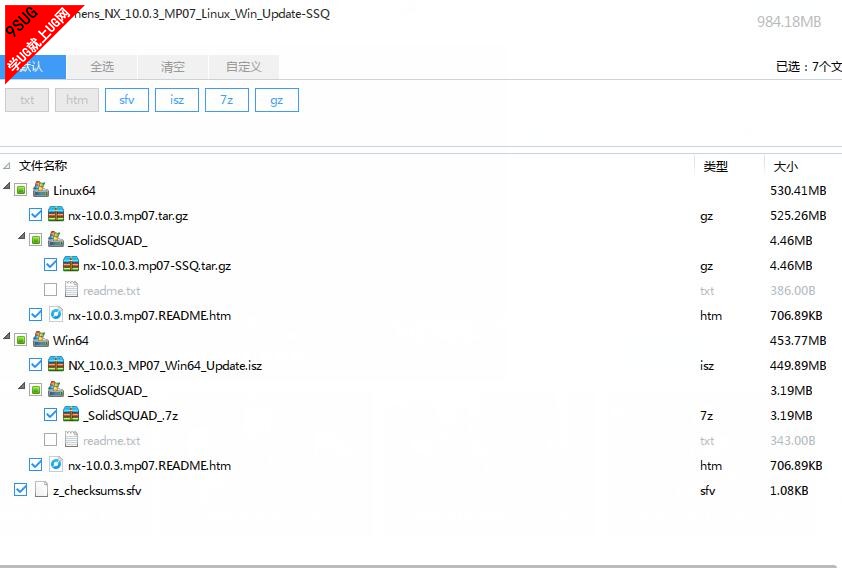Filter by txt file type

(27, 100)
